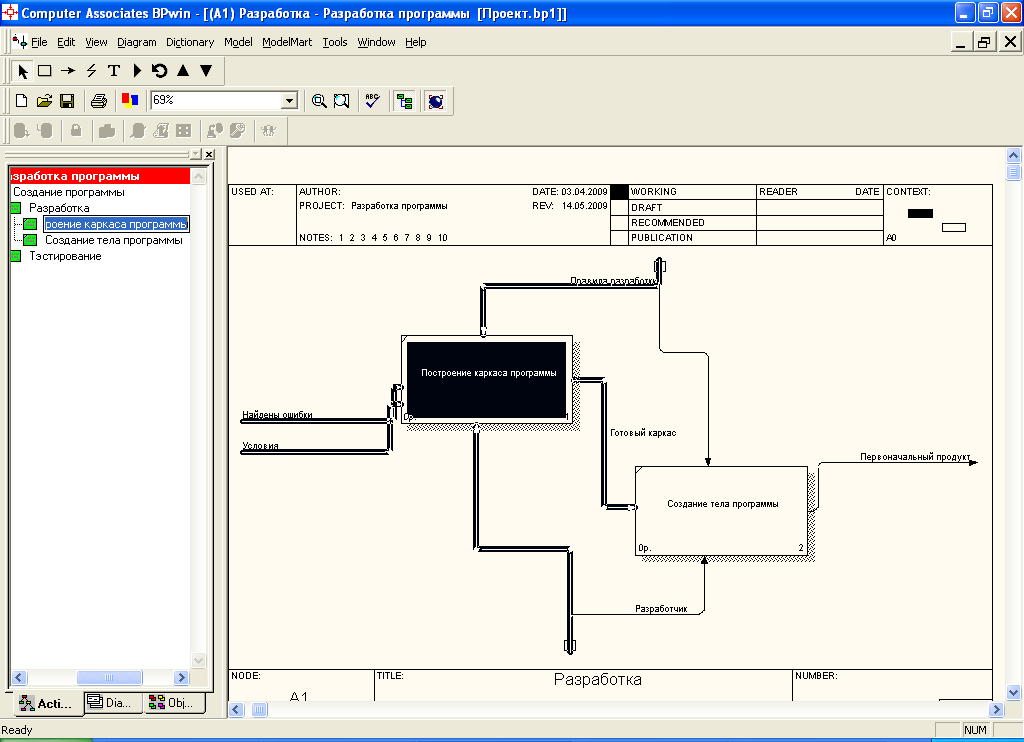Screen dimensions: 1024x742
Task: Select the Squiggle lightning tool
Action: pos(91,71)
